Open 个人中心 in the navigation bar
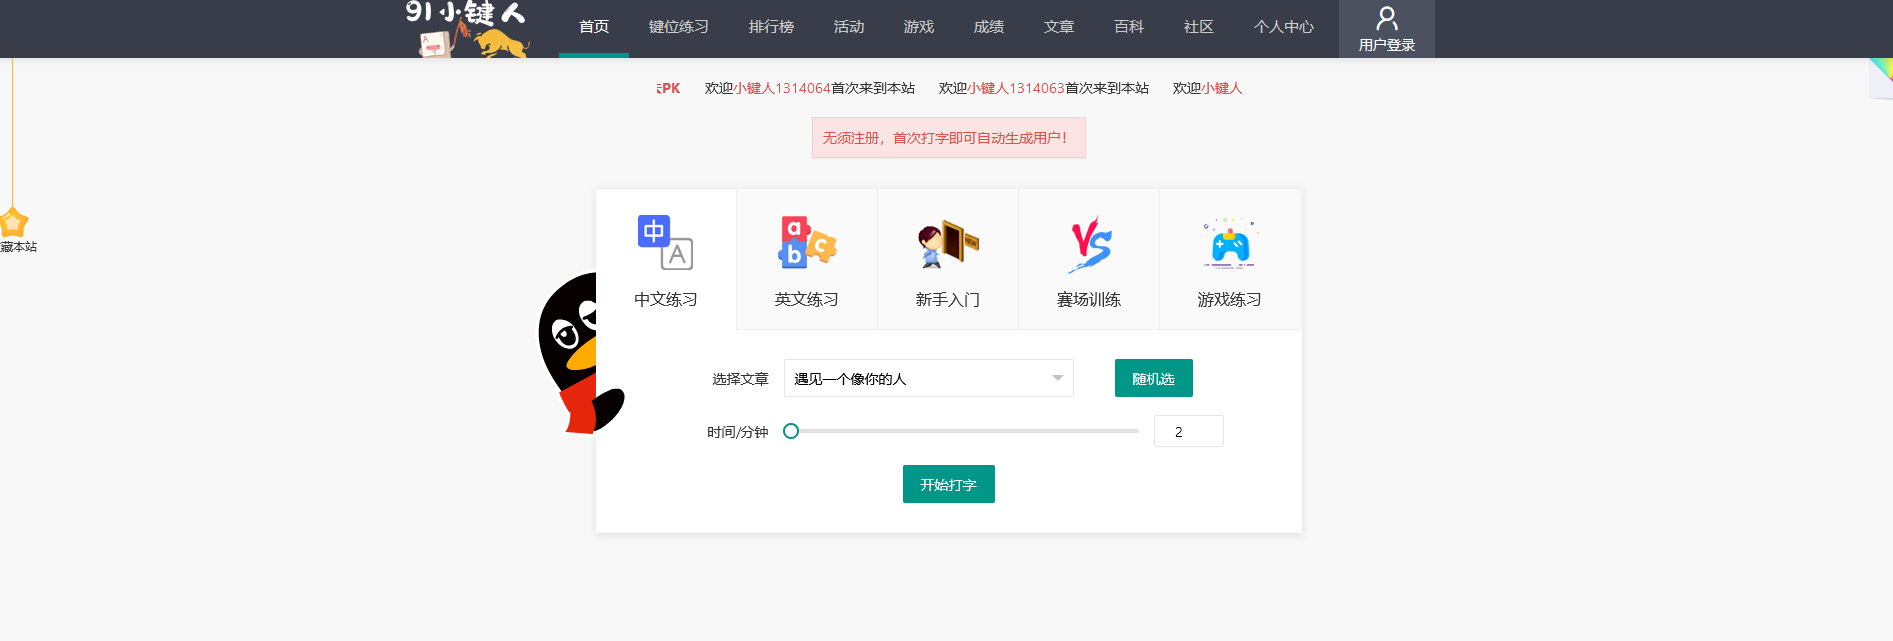Image resolution: width=1893 pixels, height=641 pixels. click(1284, 27)
